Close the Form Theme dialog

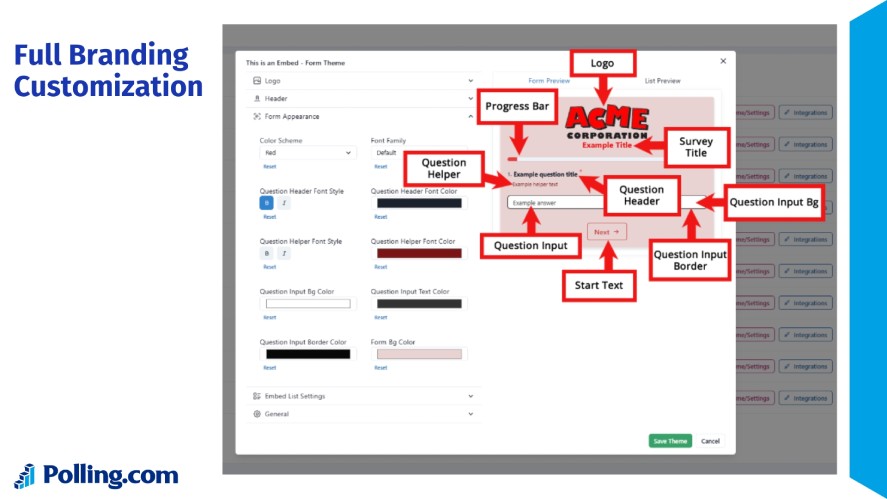(x=723, y=61)
